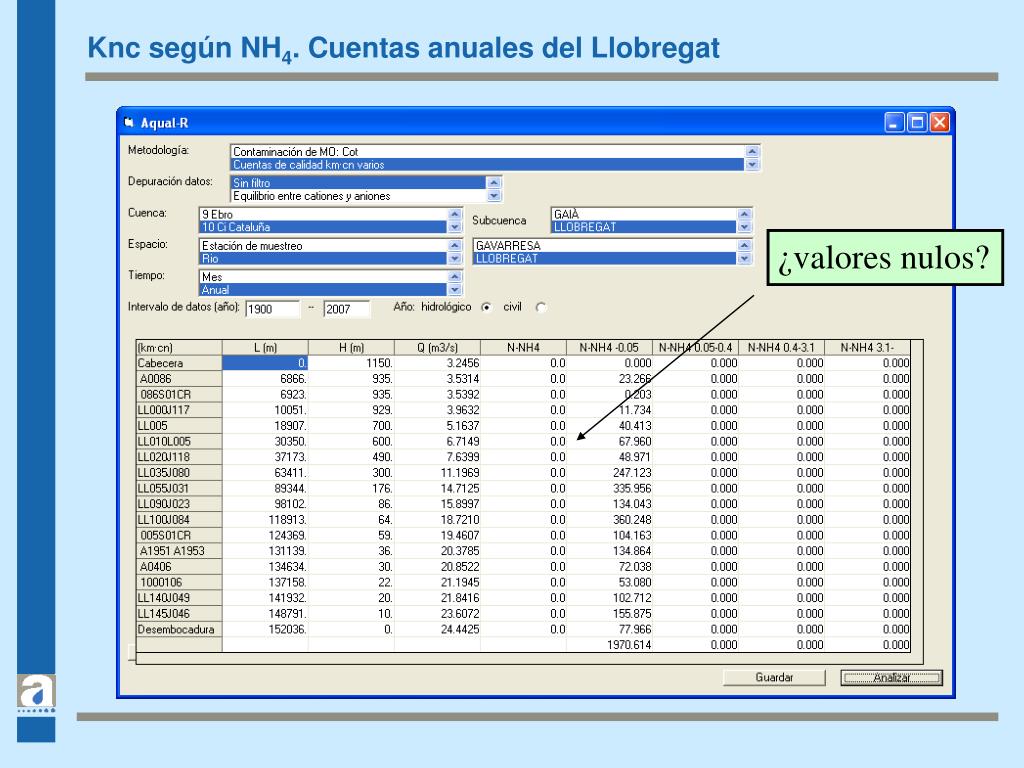Click the start year field showing 1900
The height and width of the screenshot is (768, 1024).
[272, 309]
